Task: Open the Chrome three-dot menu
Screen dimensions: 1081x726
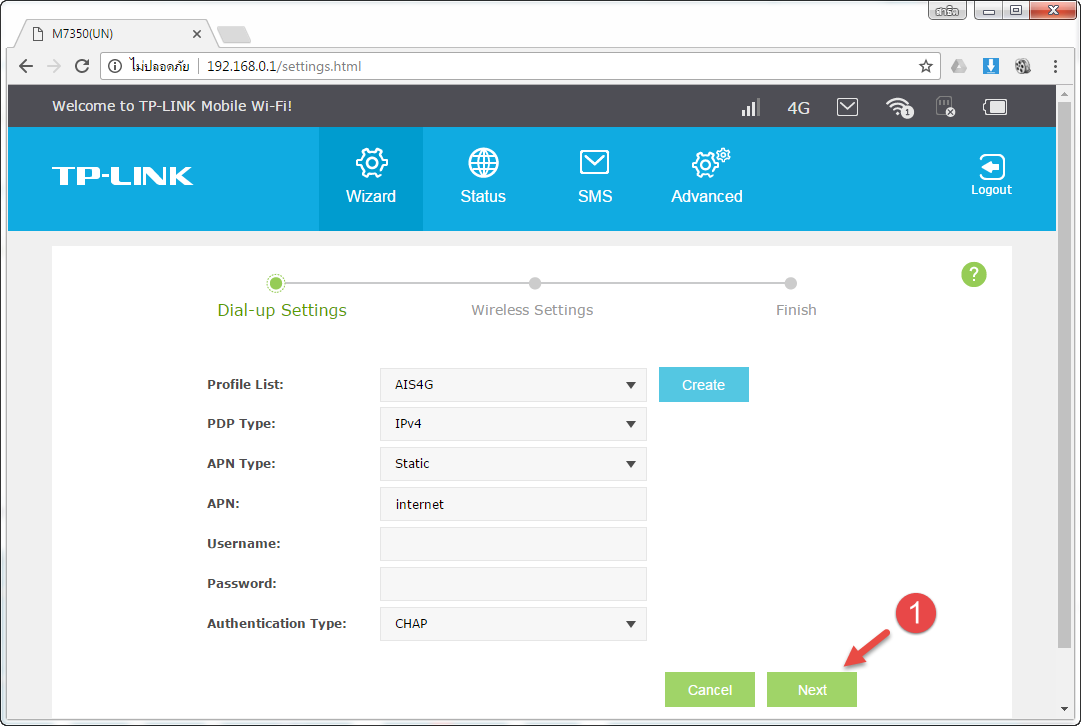Action: [x=1055, y=66]
